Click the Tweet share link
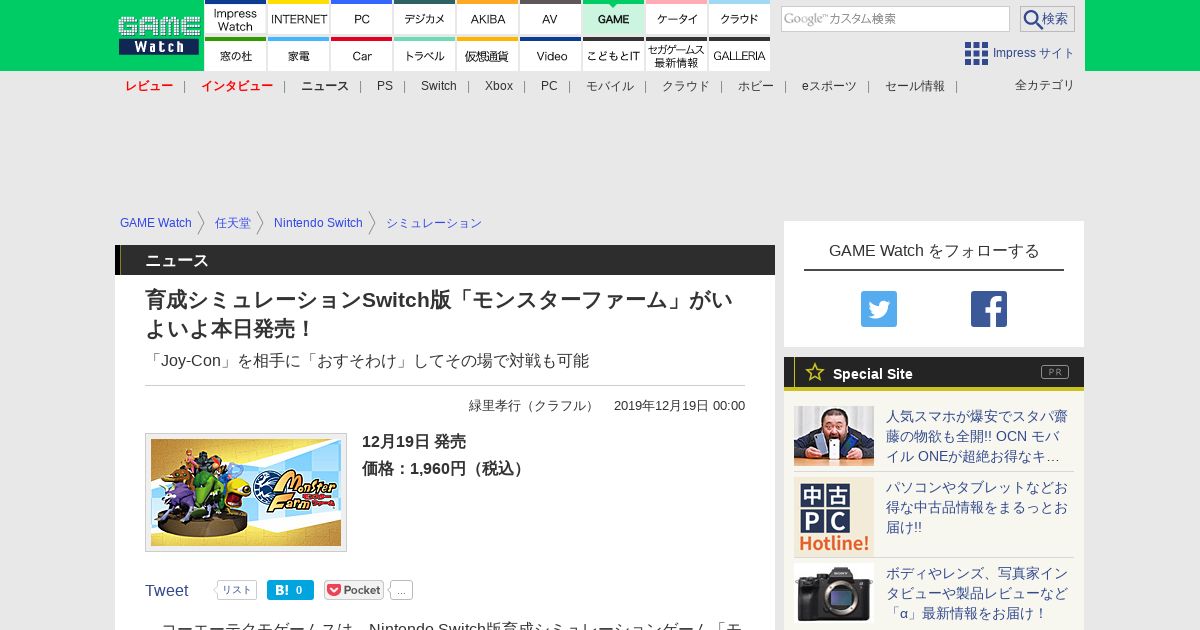Image resolution: width=1200 pixels, height=630 pixels. click(x=167, y=591)
